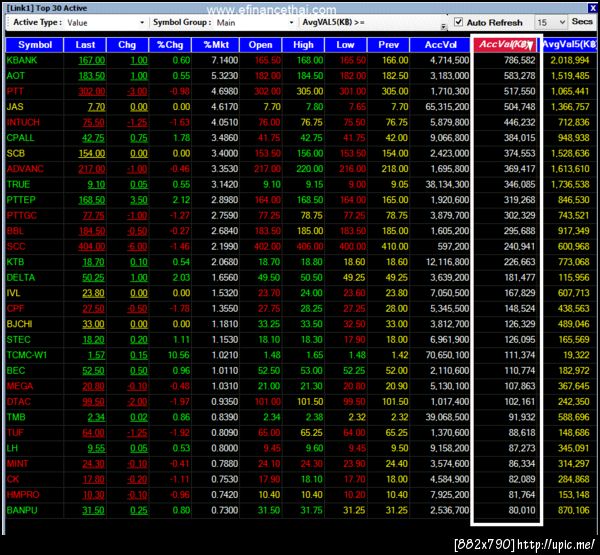This screenshot has width=600, height=555.
Task: Select the DTAC symbol
Action: [x=18, y=402]
